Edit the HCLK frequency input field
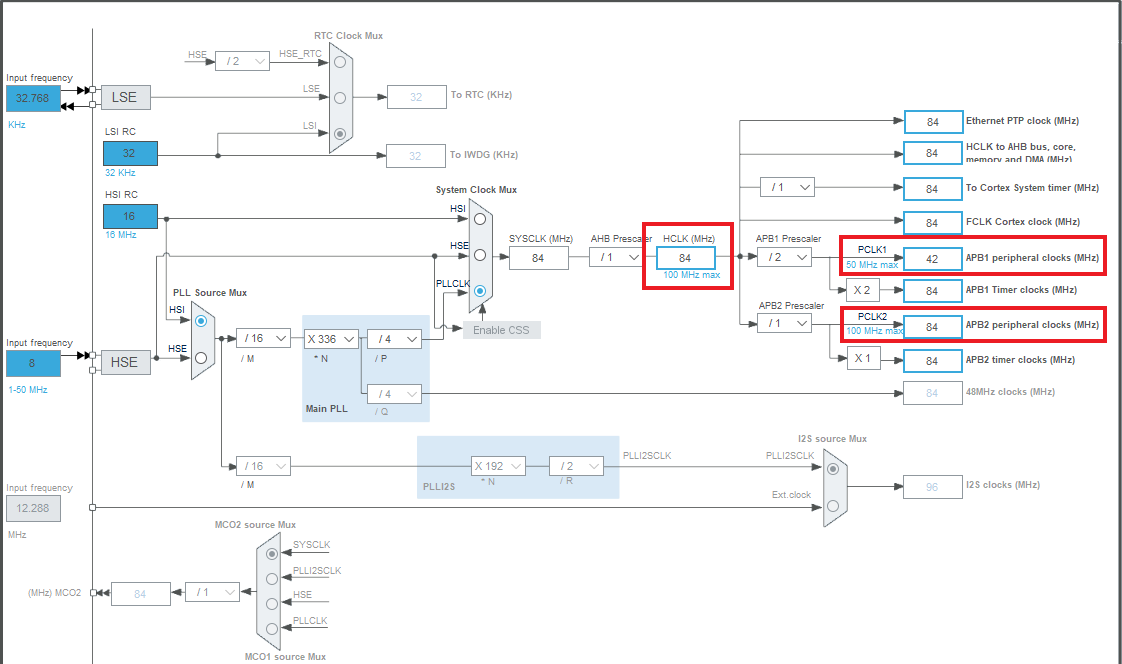 point(686,257)
